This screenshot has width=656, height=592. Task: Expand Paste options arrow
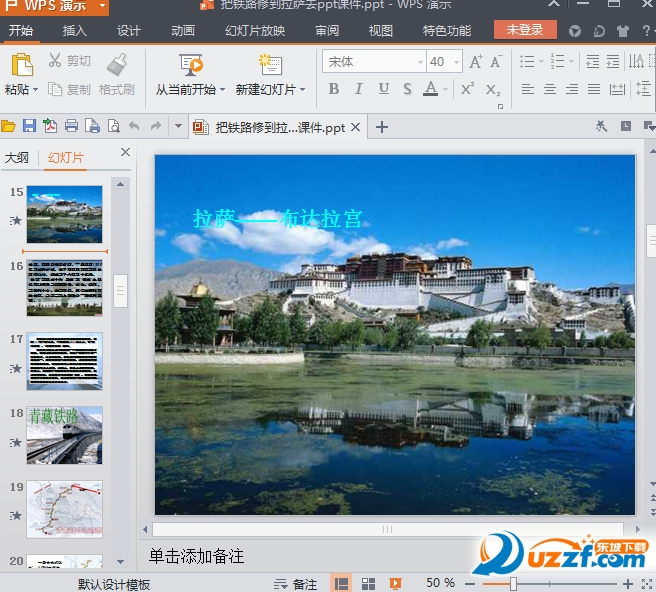point(35,90)
